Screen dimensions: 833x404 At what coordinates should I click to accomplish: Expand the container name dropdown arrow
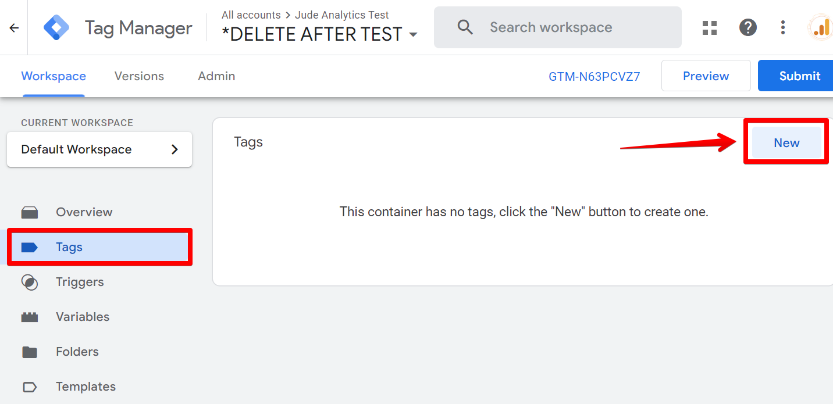click(x=413, y=36)
